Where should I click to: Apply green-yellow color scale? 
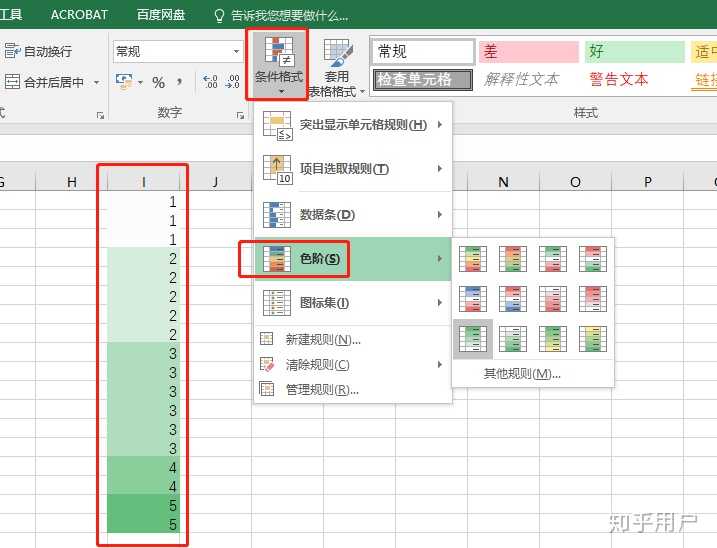(x=552, y=339)
